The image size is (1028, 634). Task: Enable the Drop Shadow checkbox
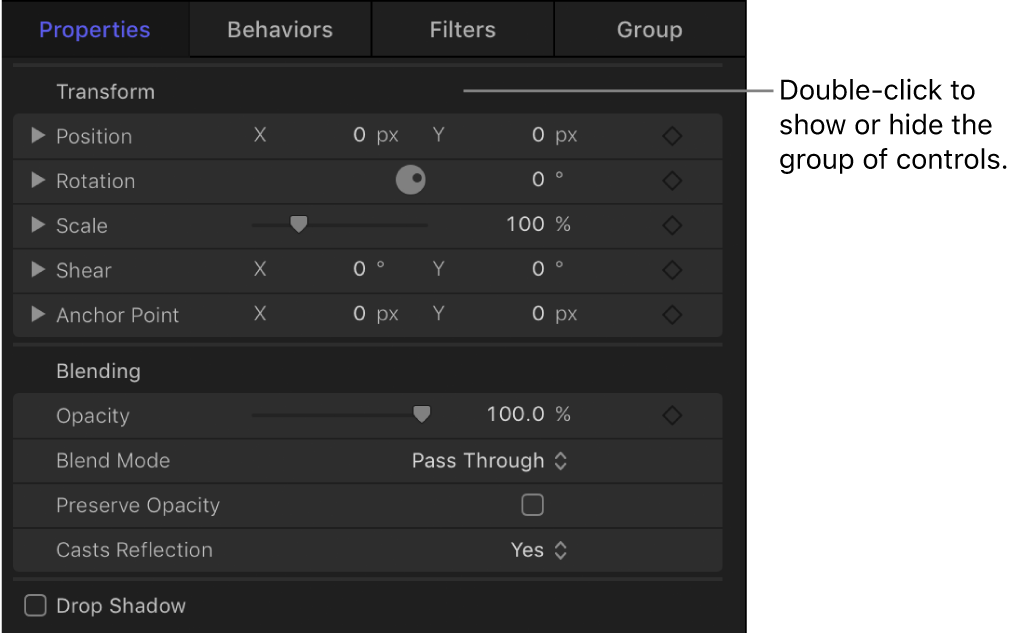[34, 605]
